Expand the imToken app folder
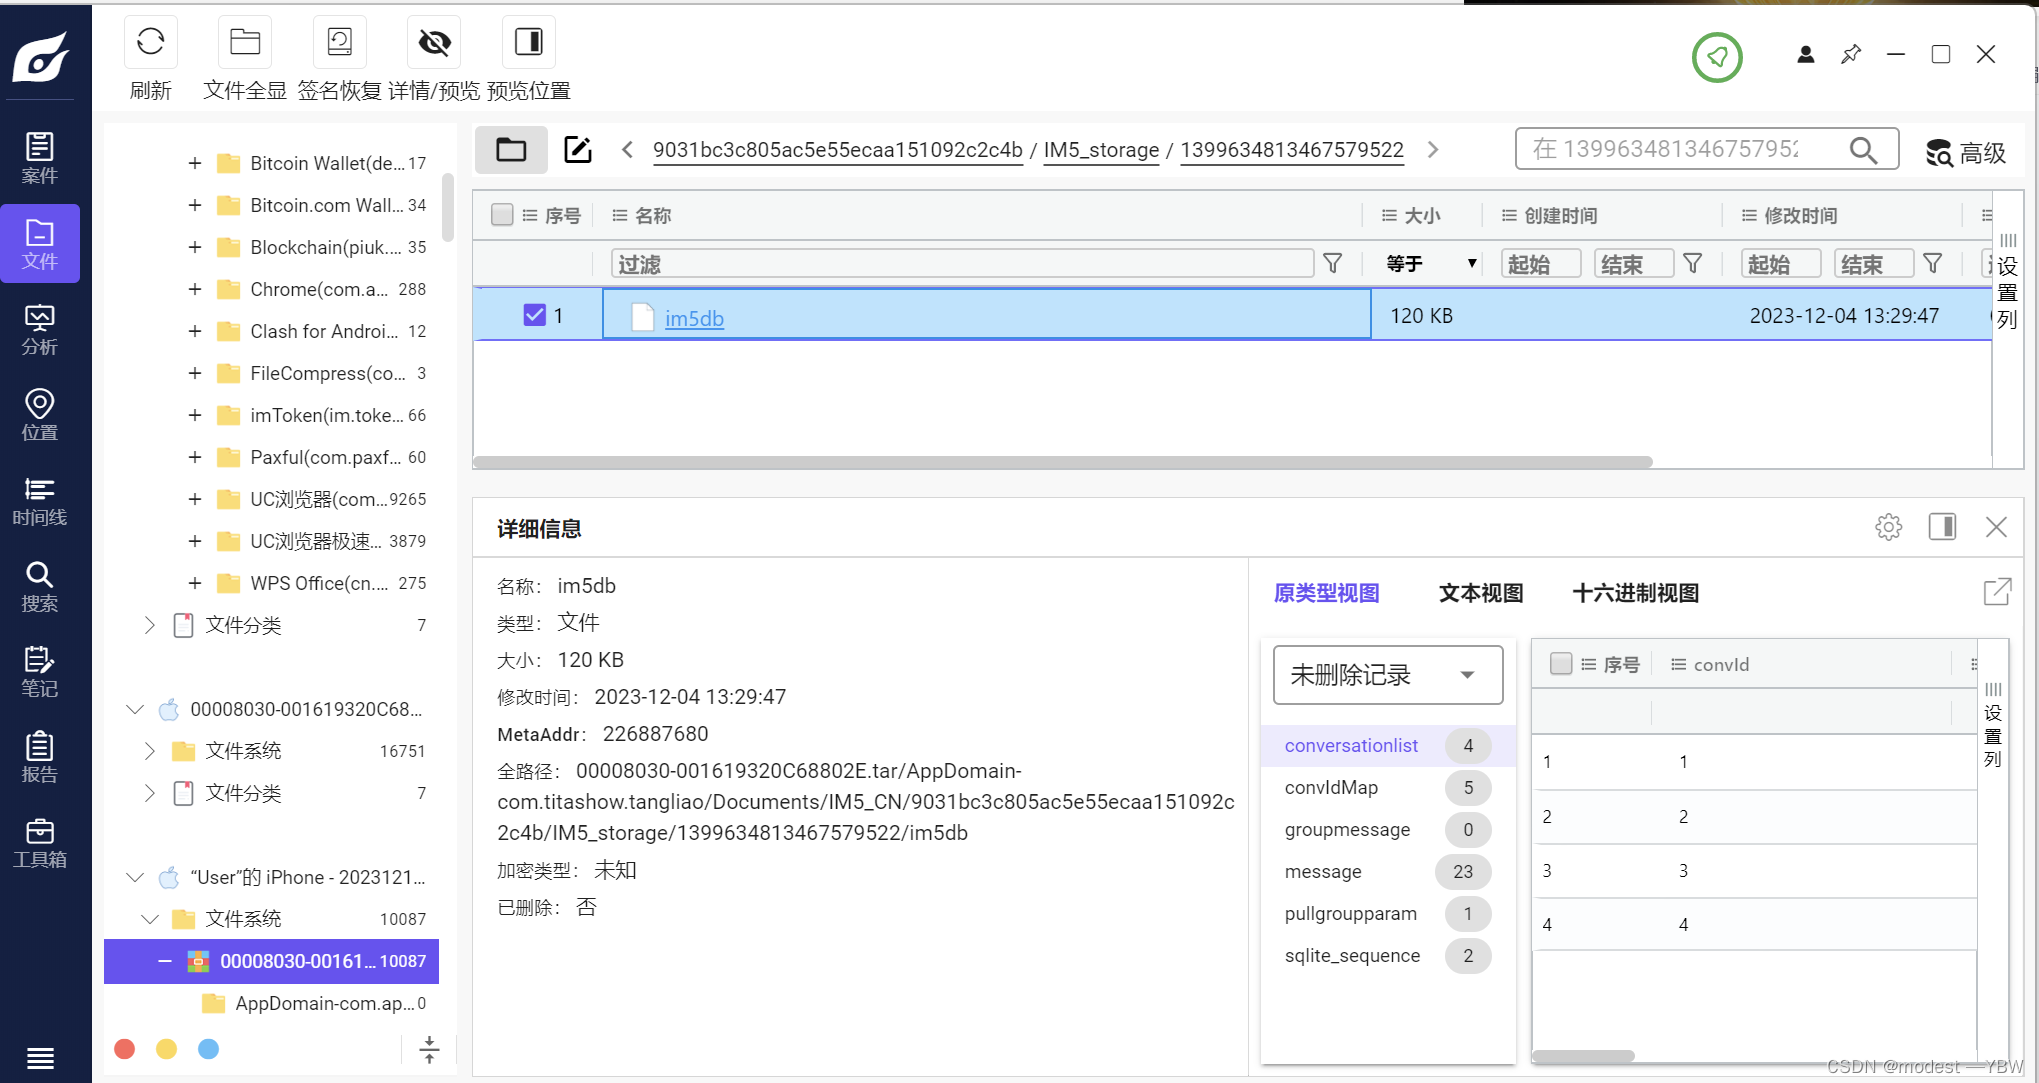The height and width of the screenshot is (1083, 2039). (x=194, y=414)
